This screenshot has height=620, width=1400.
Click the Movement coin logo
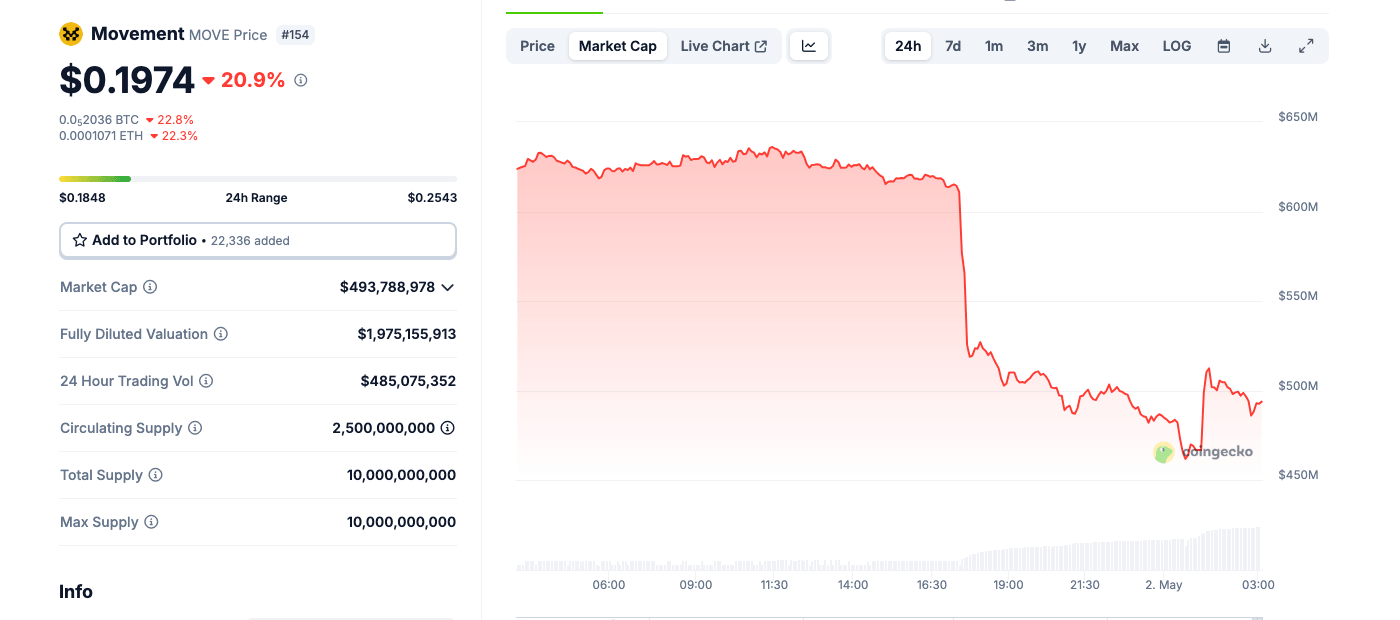(x=70, y=33)
